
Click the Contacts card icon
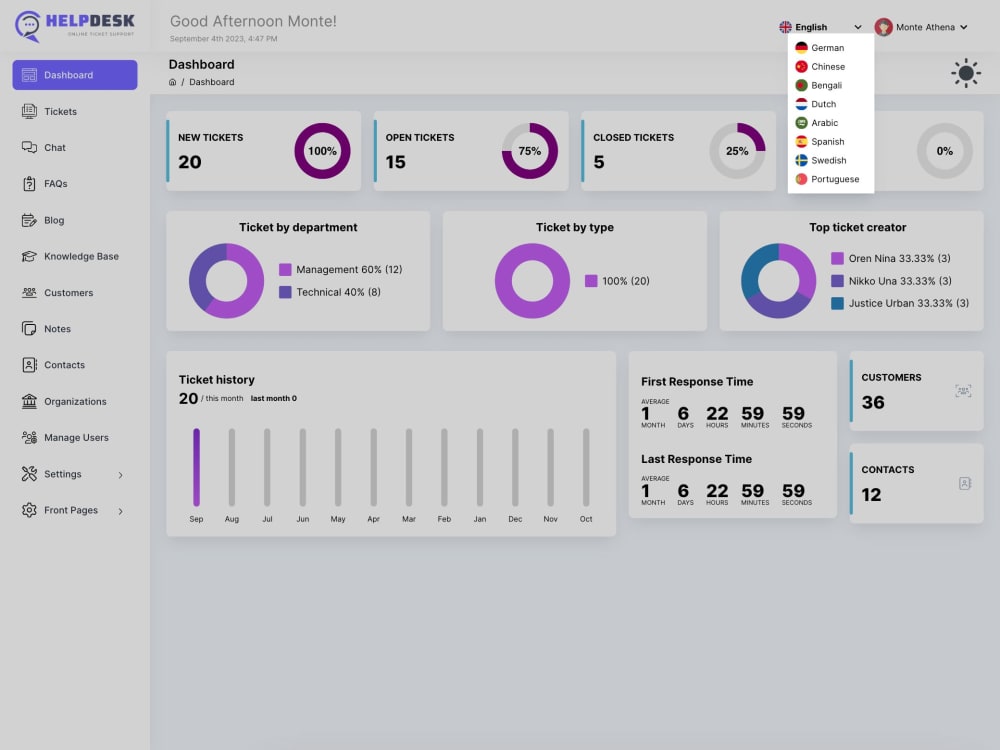coord(965,483)
